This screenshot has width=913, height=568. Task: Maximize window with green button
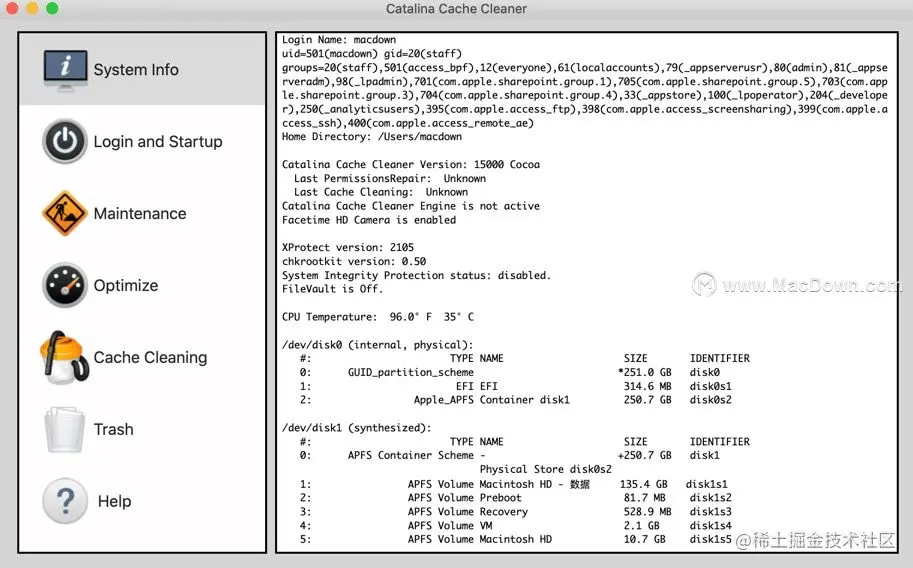point(52,8)
